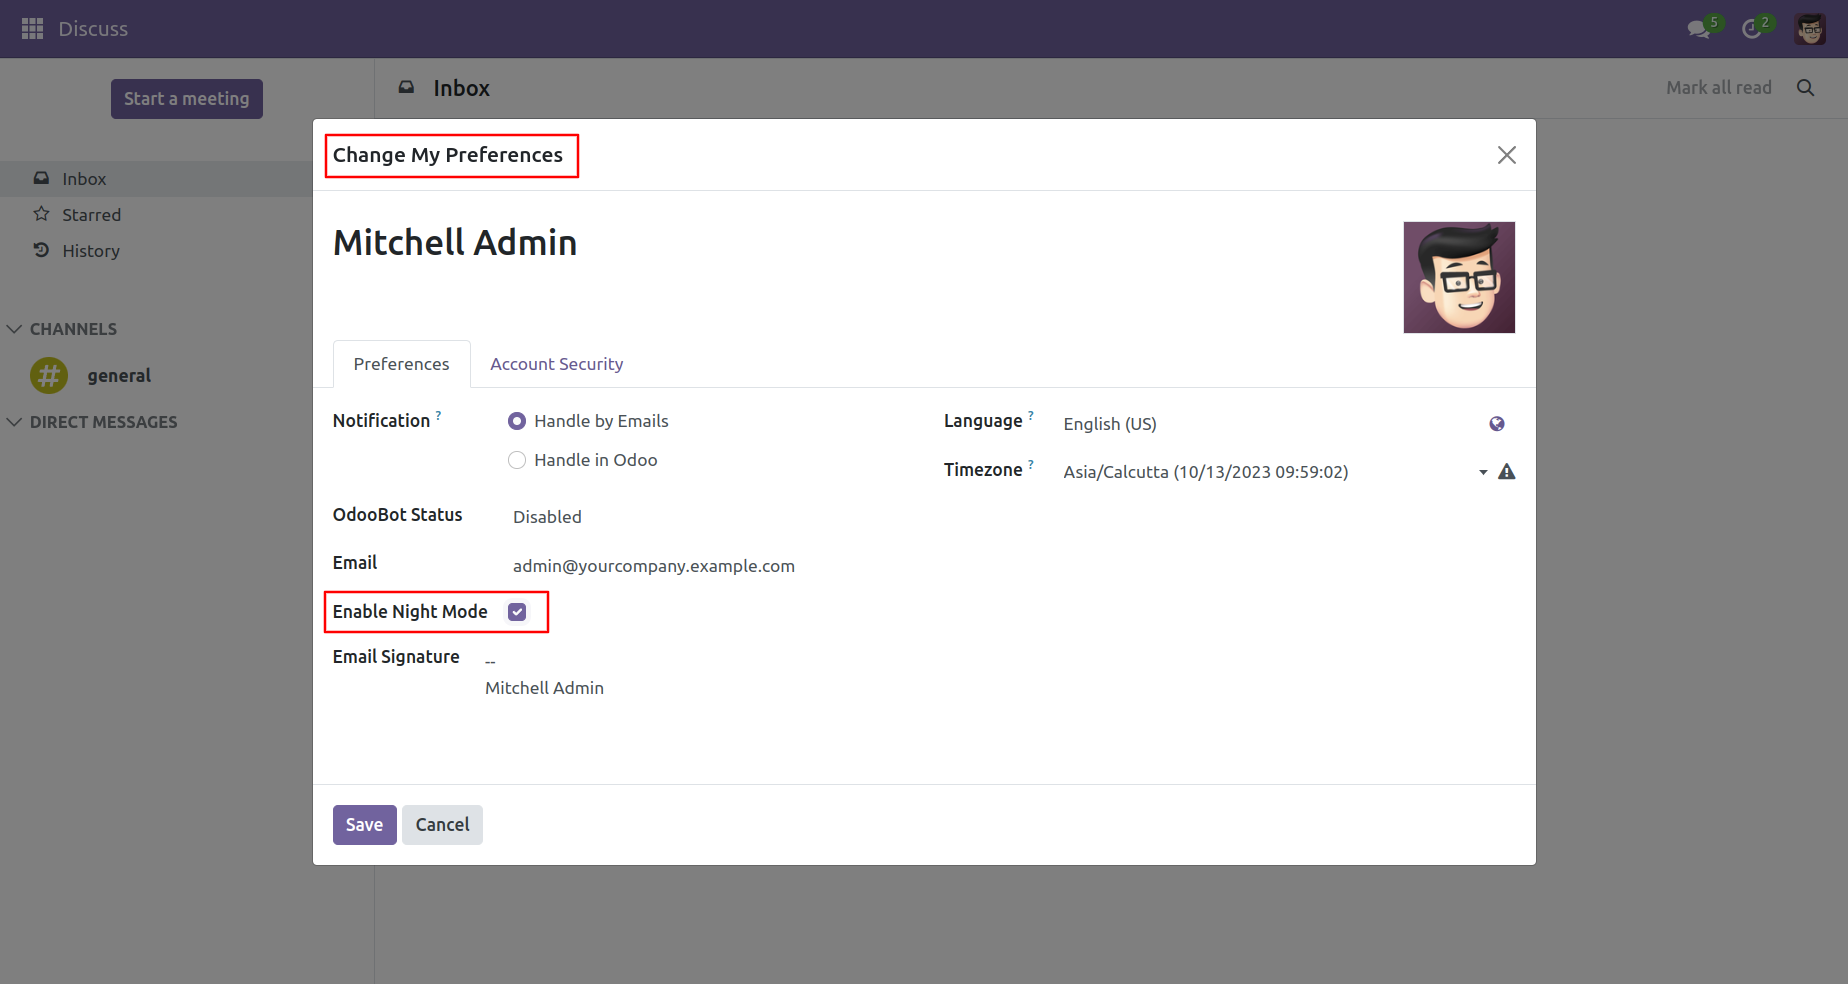Click the timezone warning triangle icon

(1507, 472)
